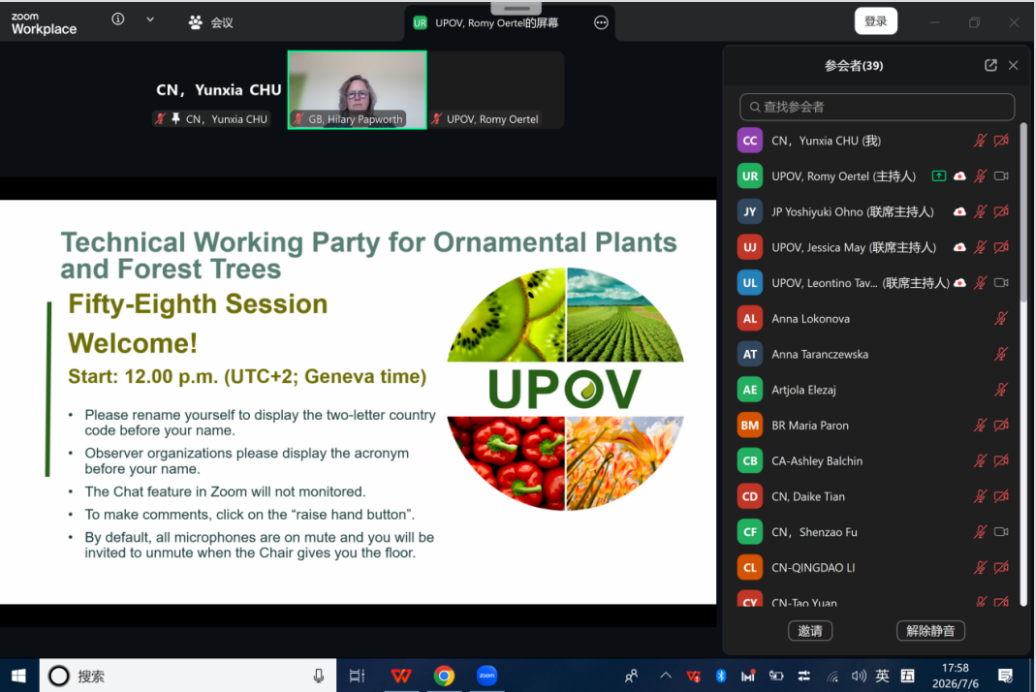Click the taskbar 搜索 search box

tap(188, 675)
